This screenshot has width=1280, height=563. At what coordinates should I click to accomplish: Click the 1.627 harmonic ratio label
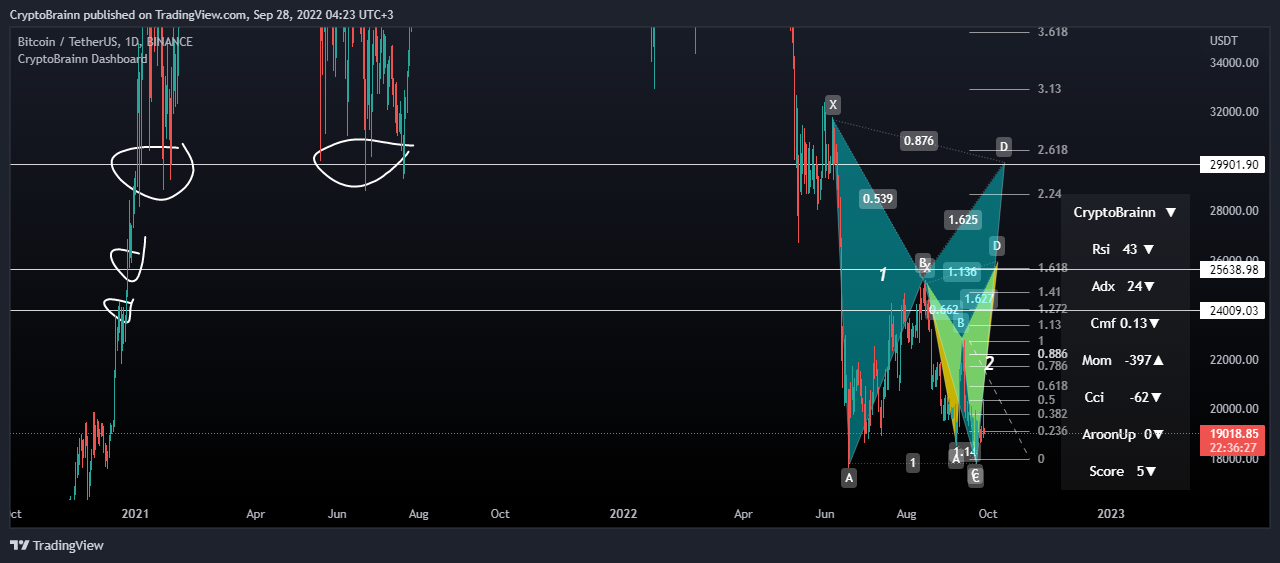(979, 298)
